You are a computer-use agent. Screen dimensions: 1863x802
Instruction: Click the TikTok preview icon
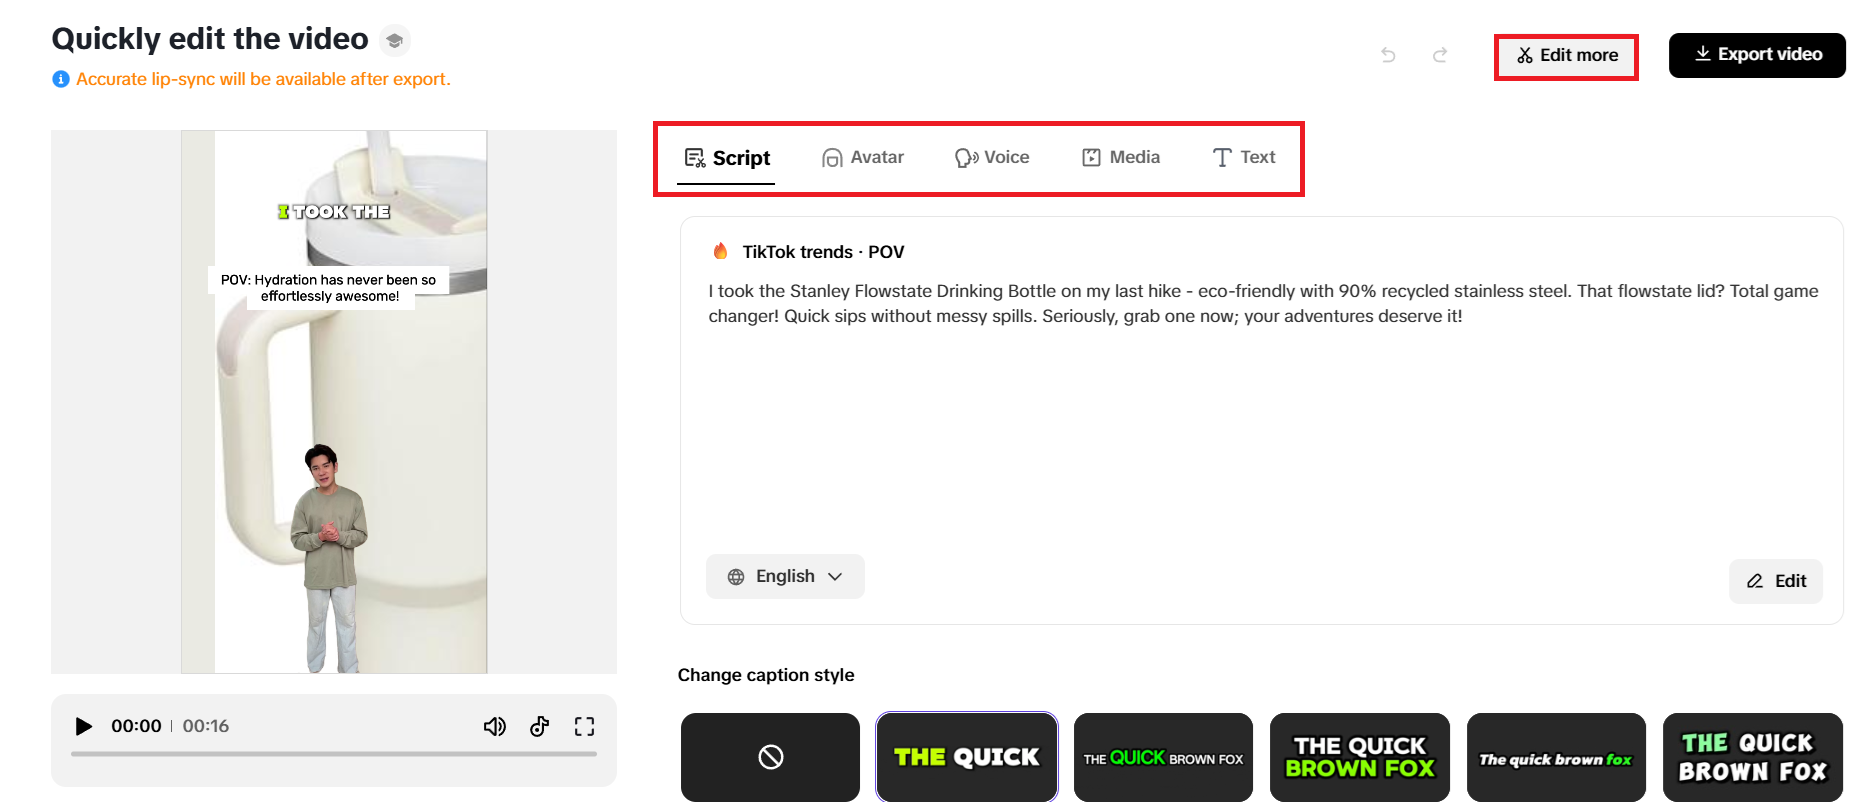540,726
